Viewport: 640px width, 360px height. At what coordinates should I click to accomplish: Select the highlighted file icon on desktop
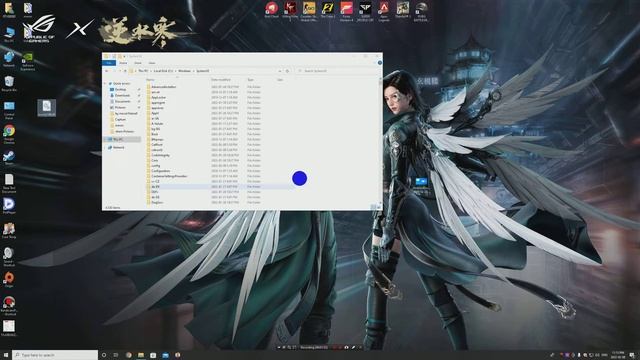tap(47, 108)
